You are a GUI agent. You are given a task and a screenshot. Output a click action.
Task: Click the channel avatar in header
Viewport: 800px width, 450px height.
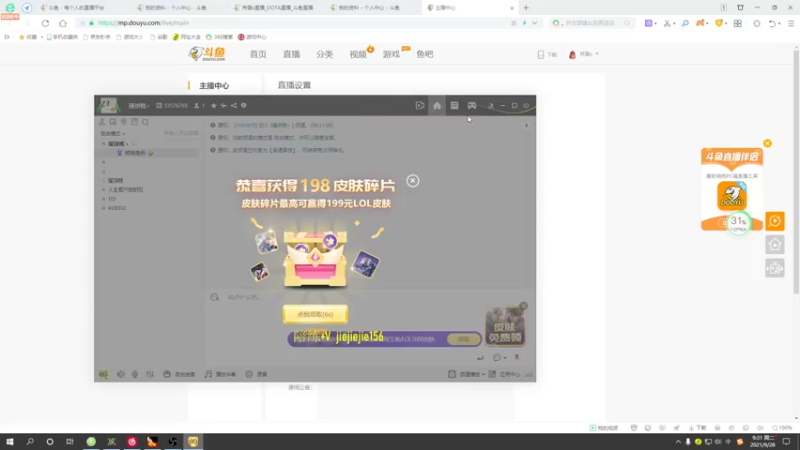click(108, 105)
